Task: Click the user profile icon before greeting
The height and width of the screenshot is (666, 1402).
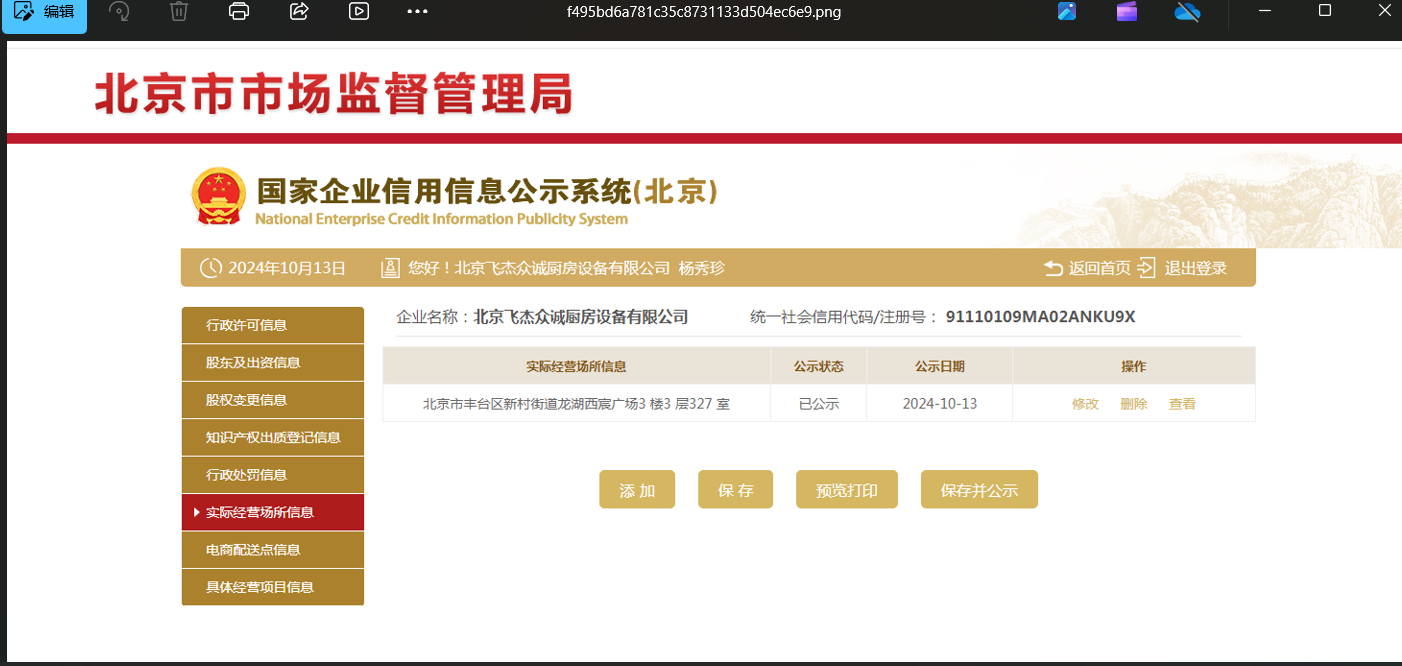Action: coord(391,268)
